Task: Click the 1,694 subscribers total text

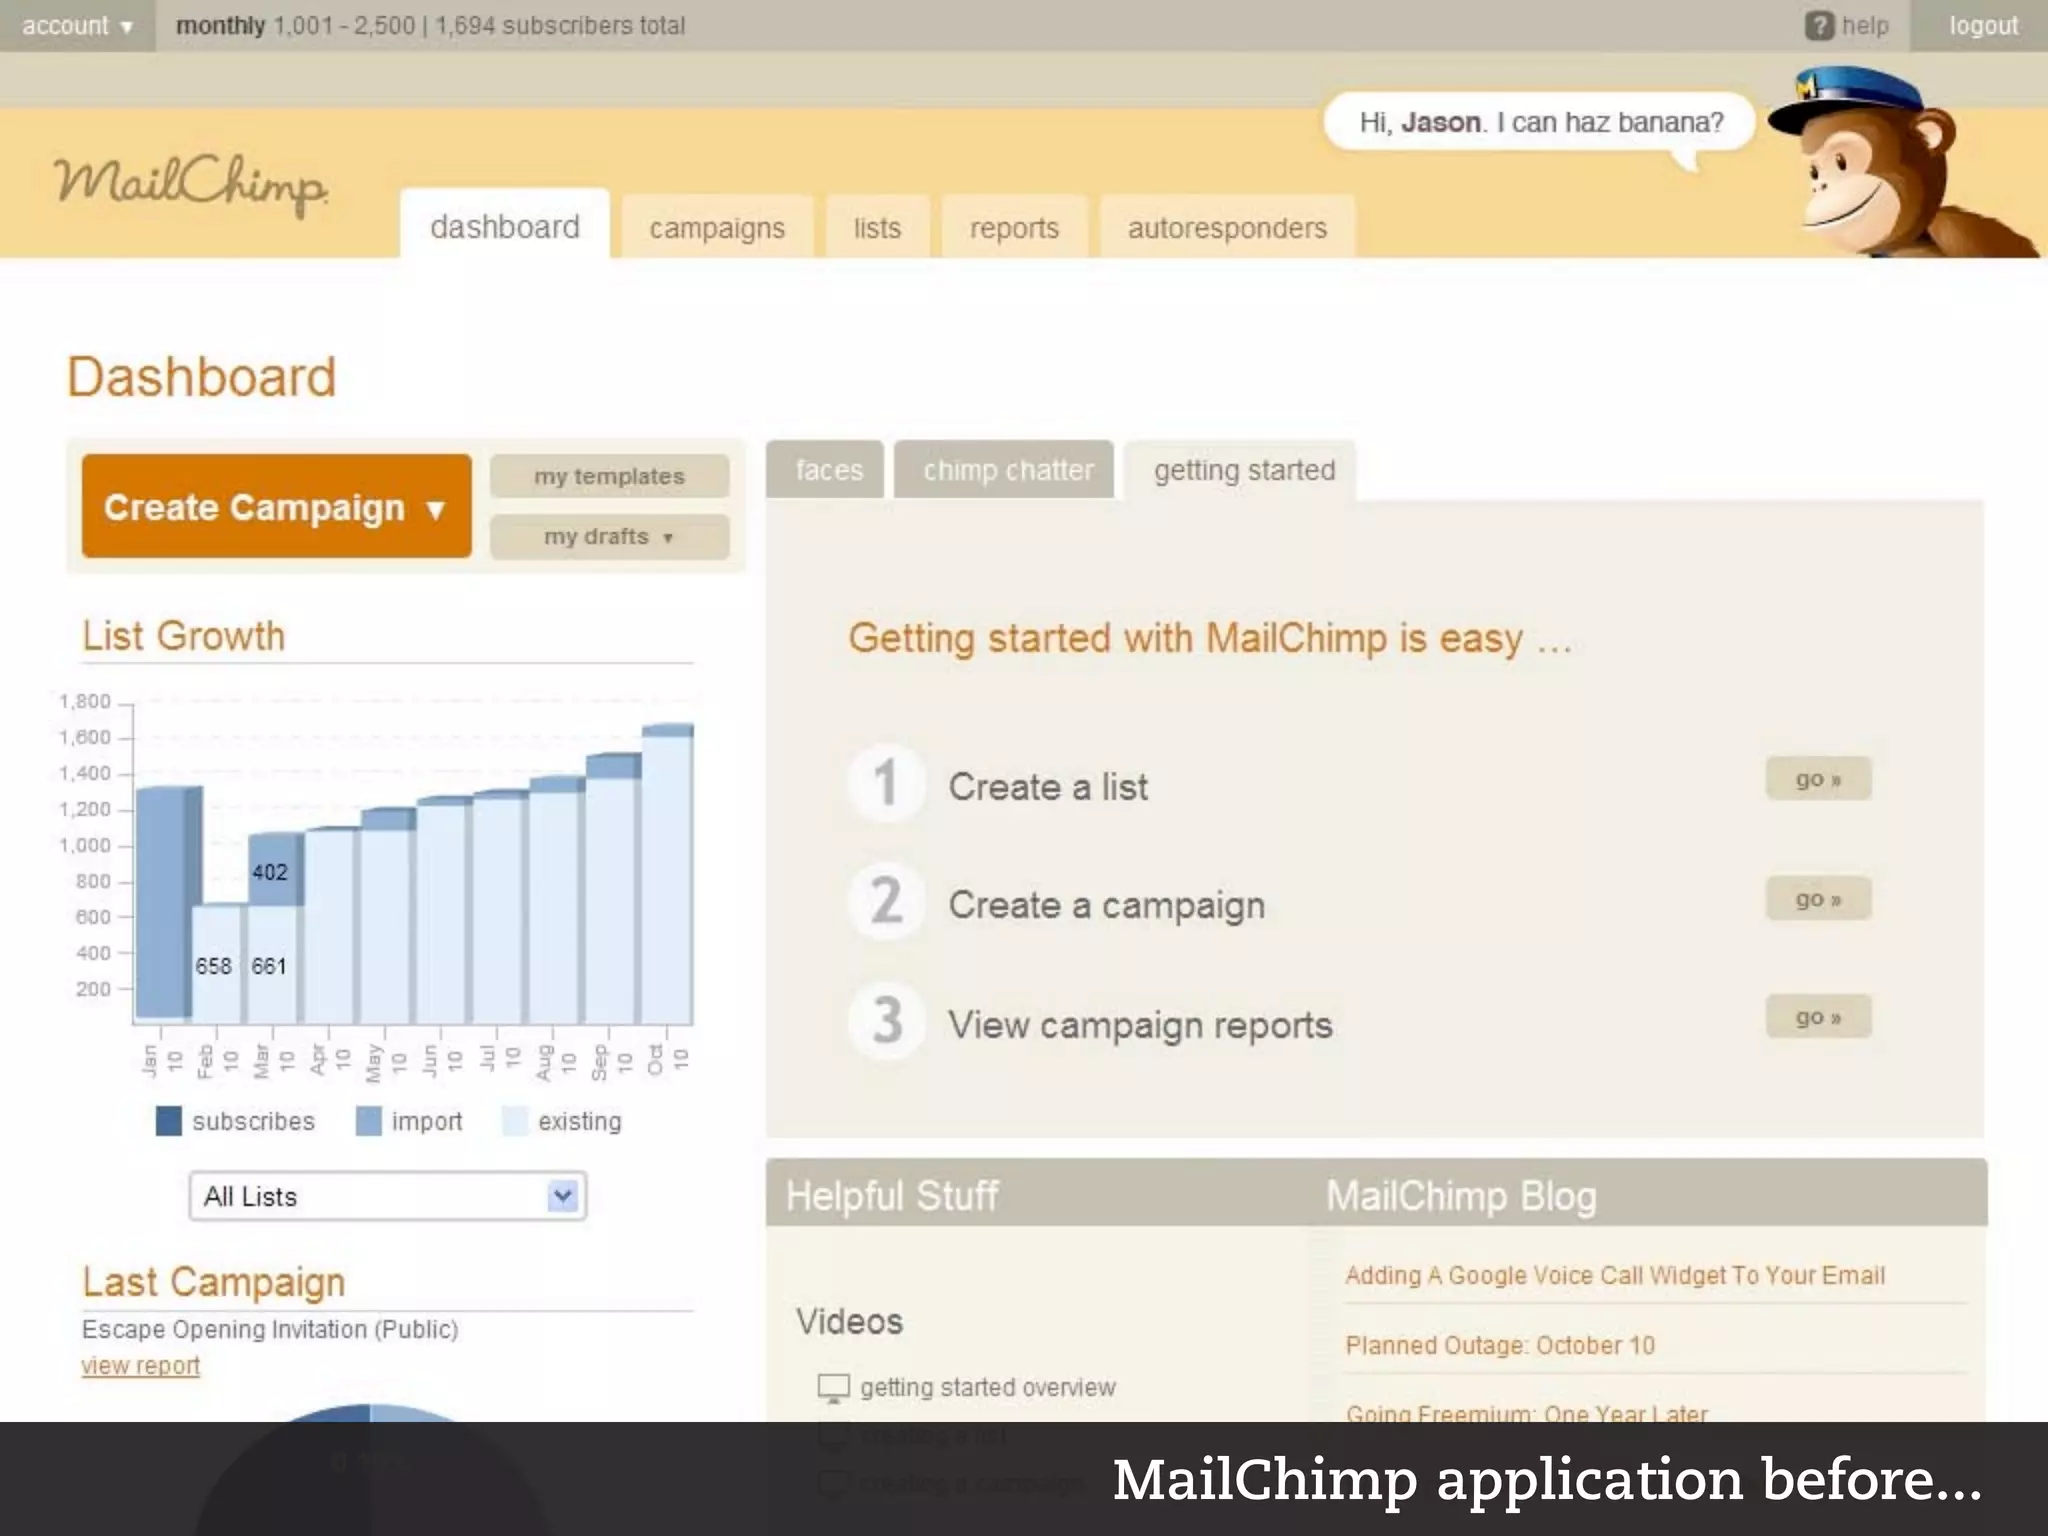Action: 560,26
